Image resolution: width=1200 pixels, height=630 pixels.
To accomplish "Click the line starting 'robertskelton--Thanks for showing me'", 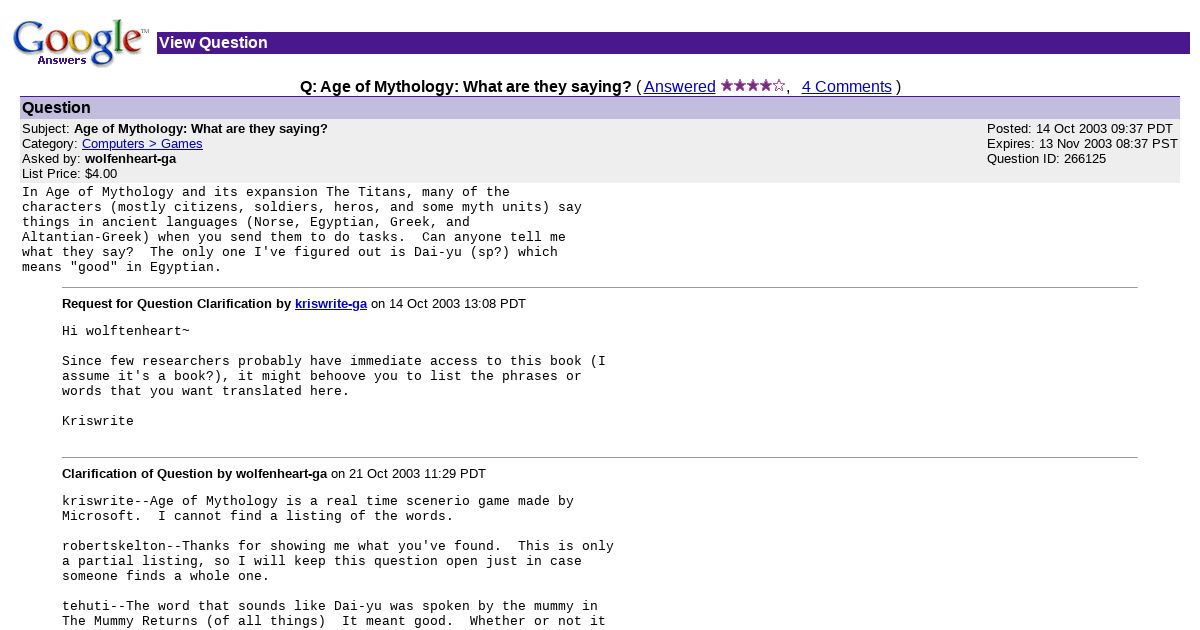I will pos(338,546).
